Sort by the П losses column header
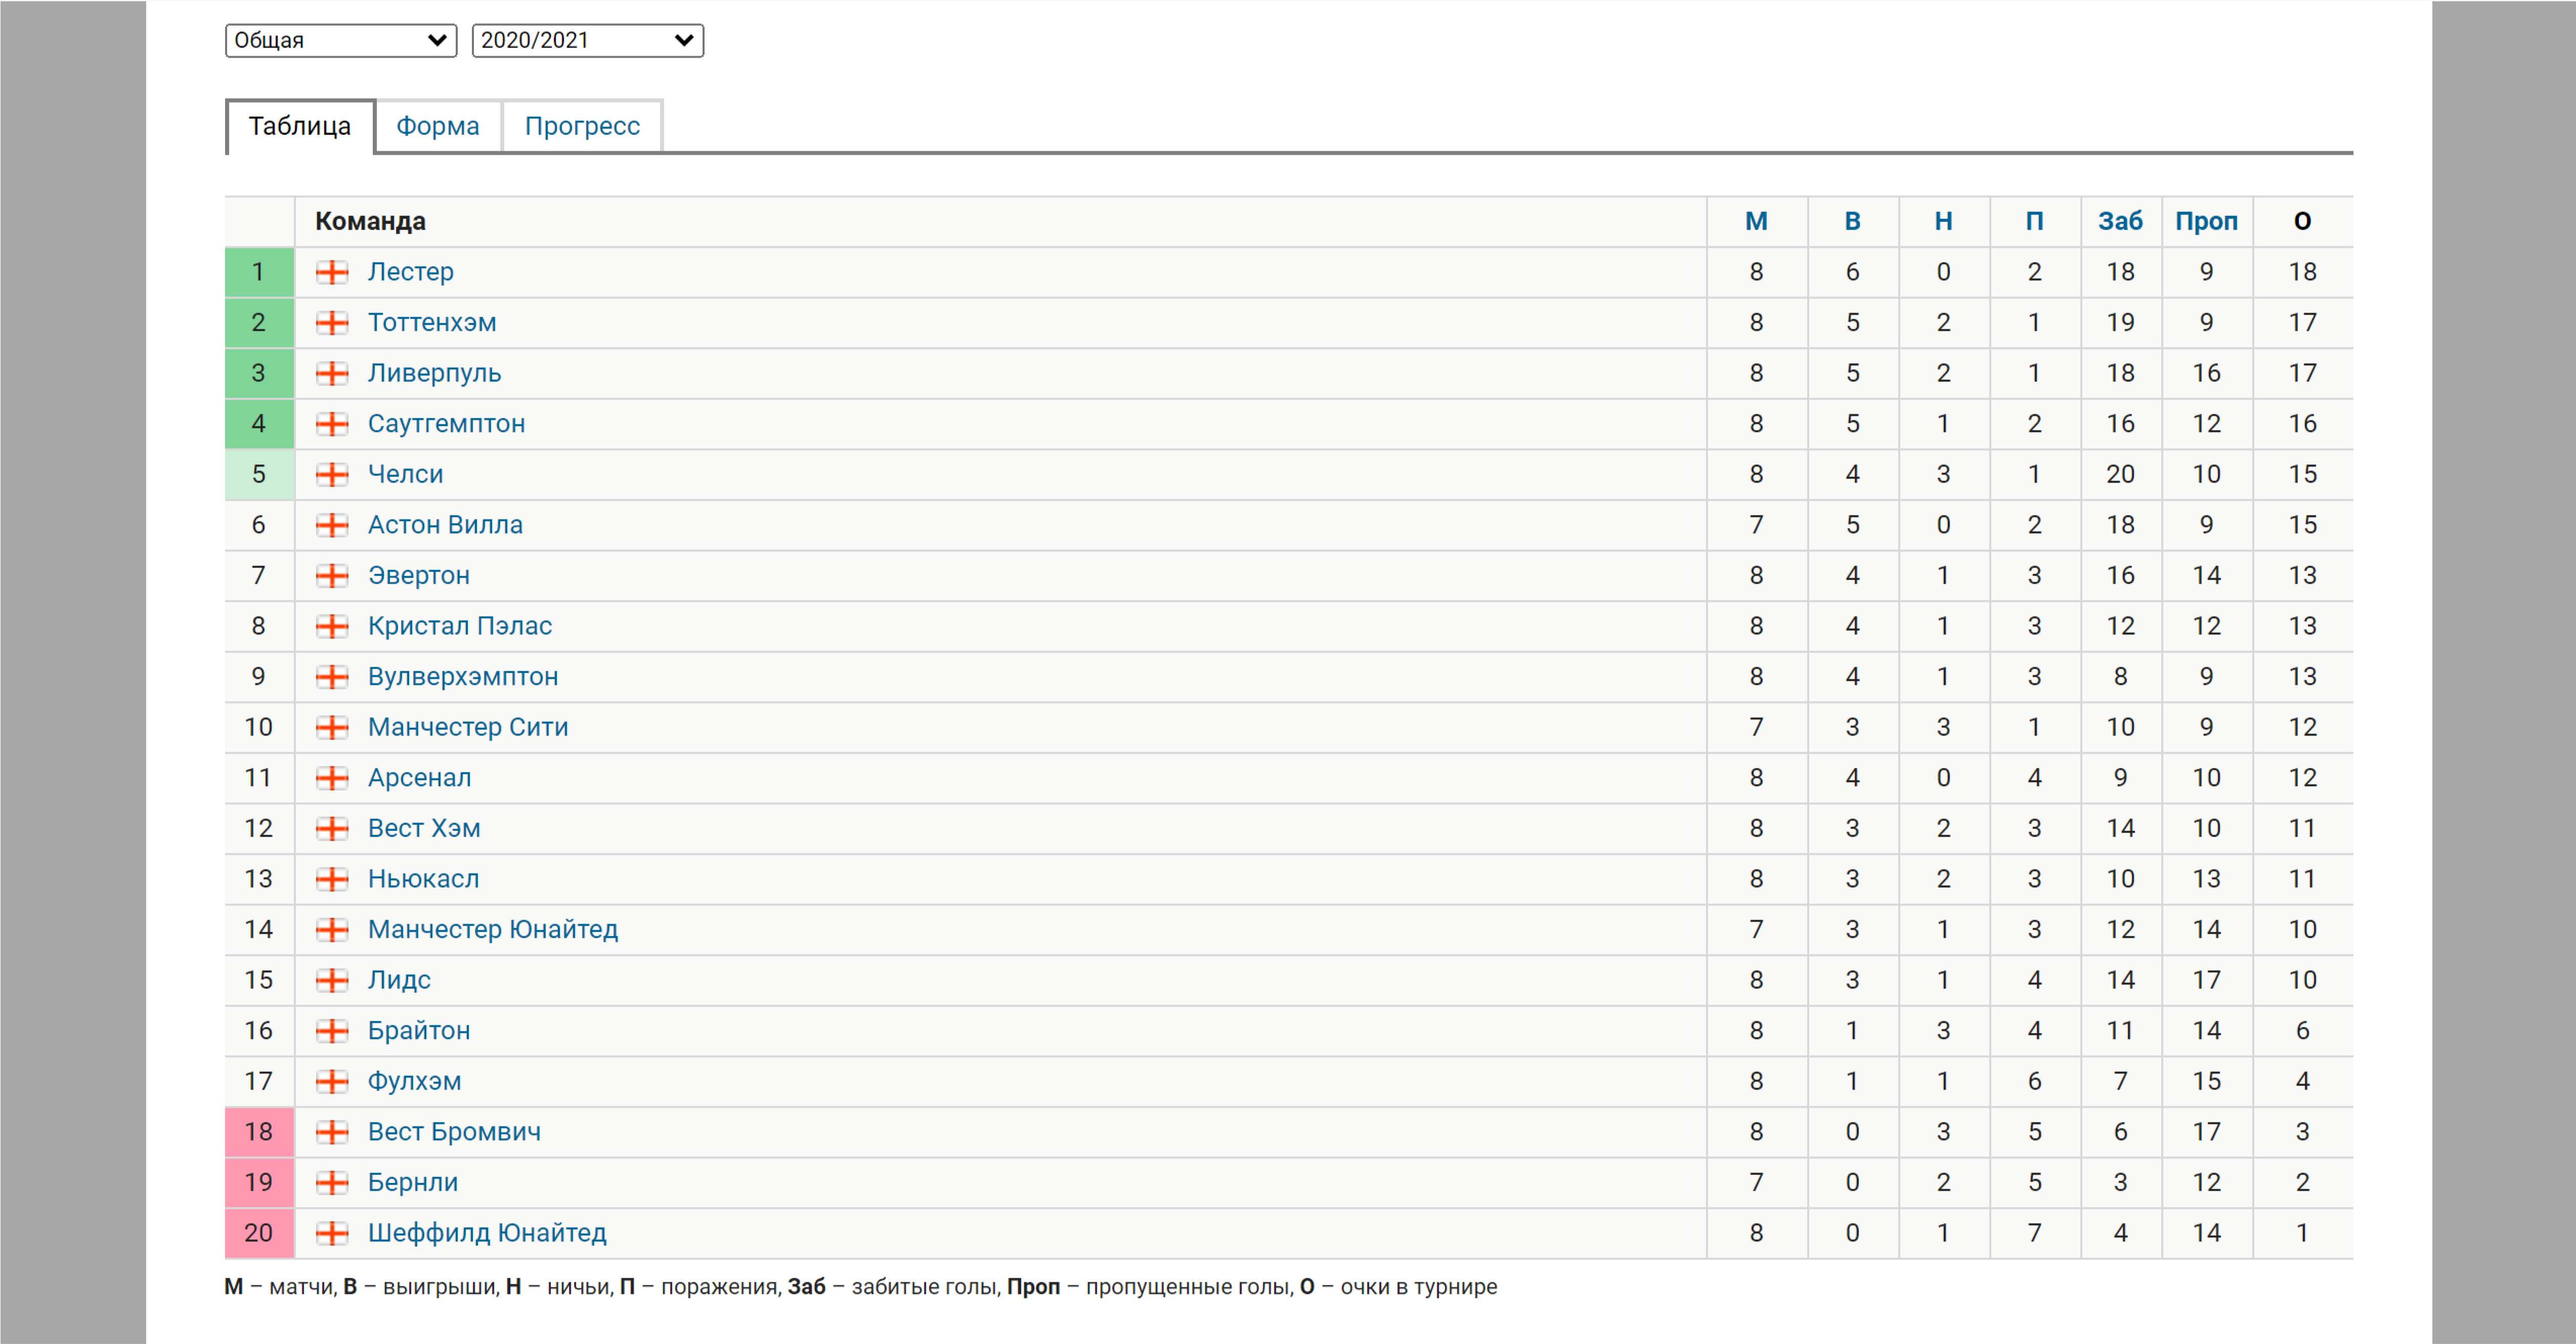Image resolution: width=2576 pixels, height=1344 pixels. point(2034,221)
